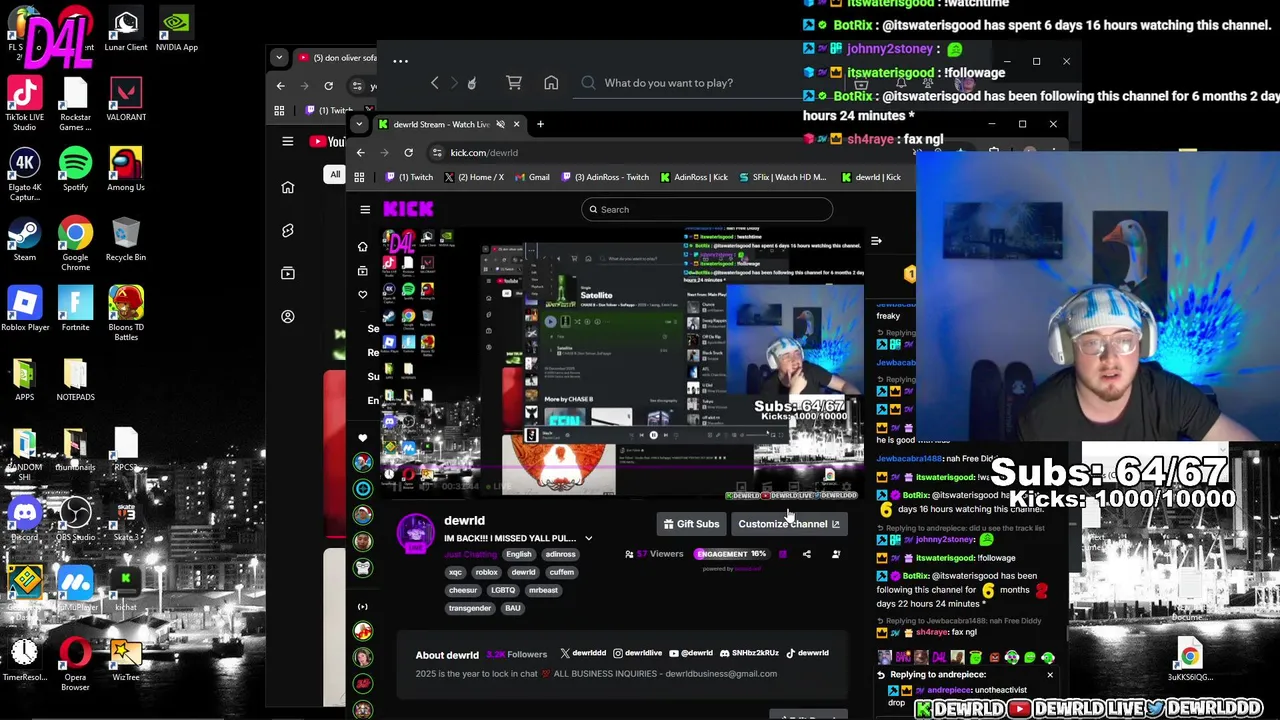Click the ENGAGEMENT 16% meter
The width and height of the screenshot is (1280, 720).
pyautogui.click(x=731, y=554)
